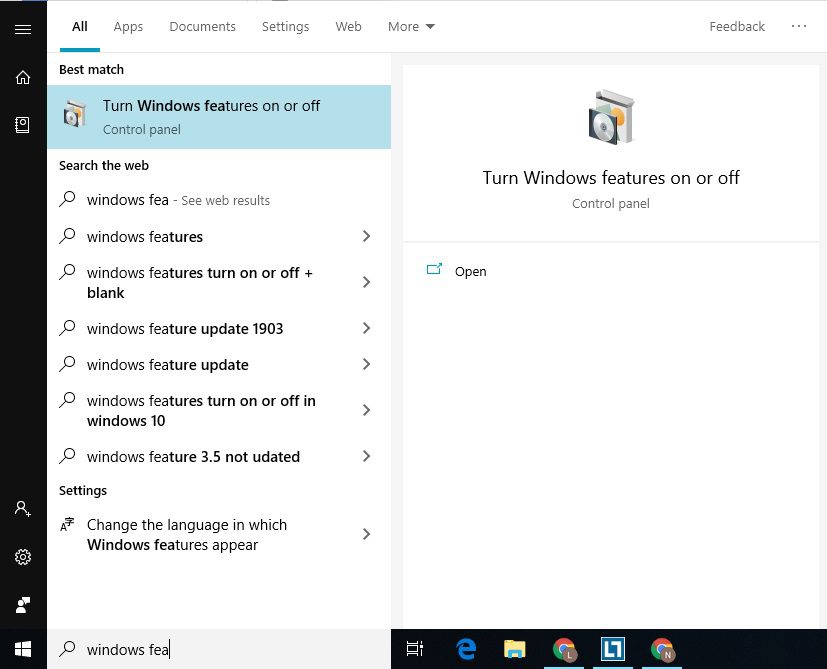This screenshot has width=827, height=669.
Task: Click the blue L1 app on the taskbar
Action: coord(611,649)
